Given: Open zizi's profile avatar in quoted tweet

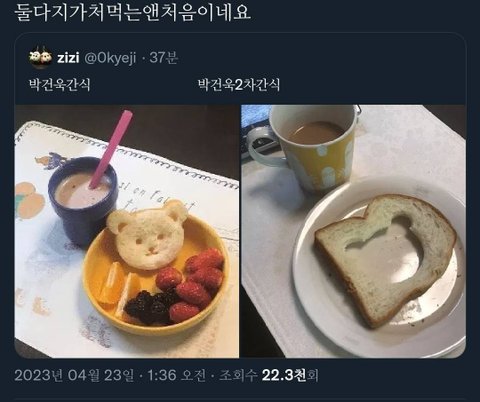Looking at the screenshot, I should pos(40,57).
